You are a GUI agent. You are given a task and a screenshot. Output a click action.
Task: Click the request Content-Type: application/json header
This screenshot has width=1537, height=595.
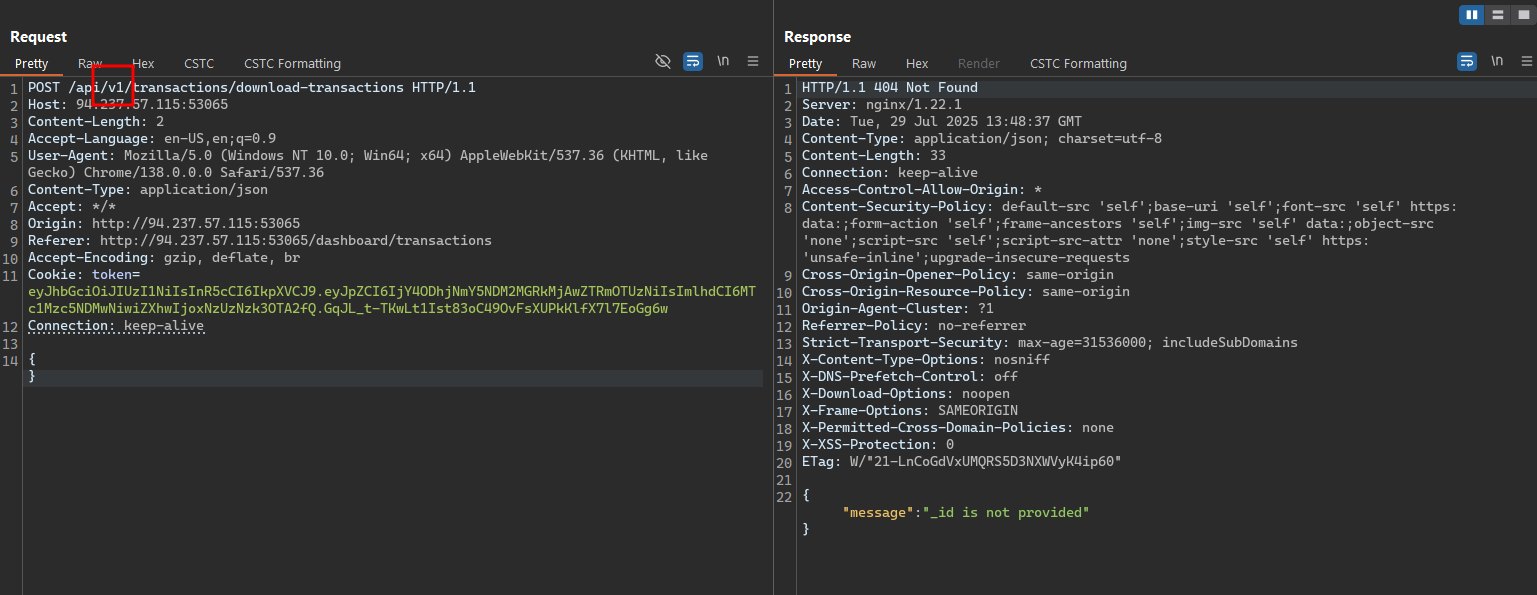tap(148, 189)
